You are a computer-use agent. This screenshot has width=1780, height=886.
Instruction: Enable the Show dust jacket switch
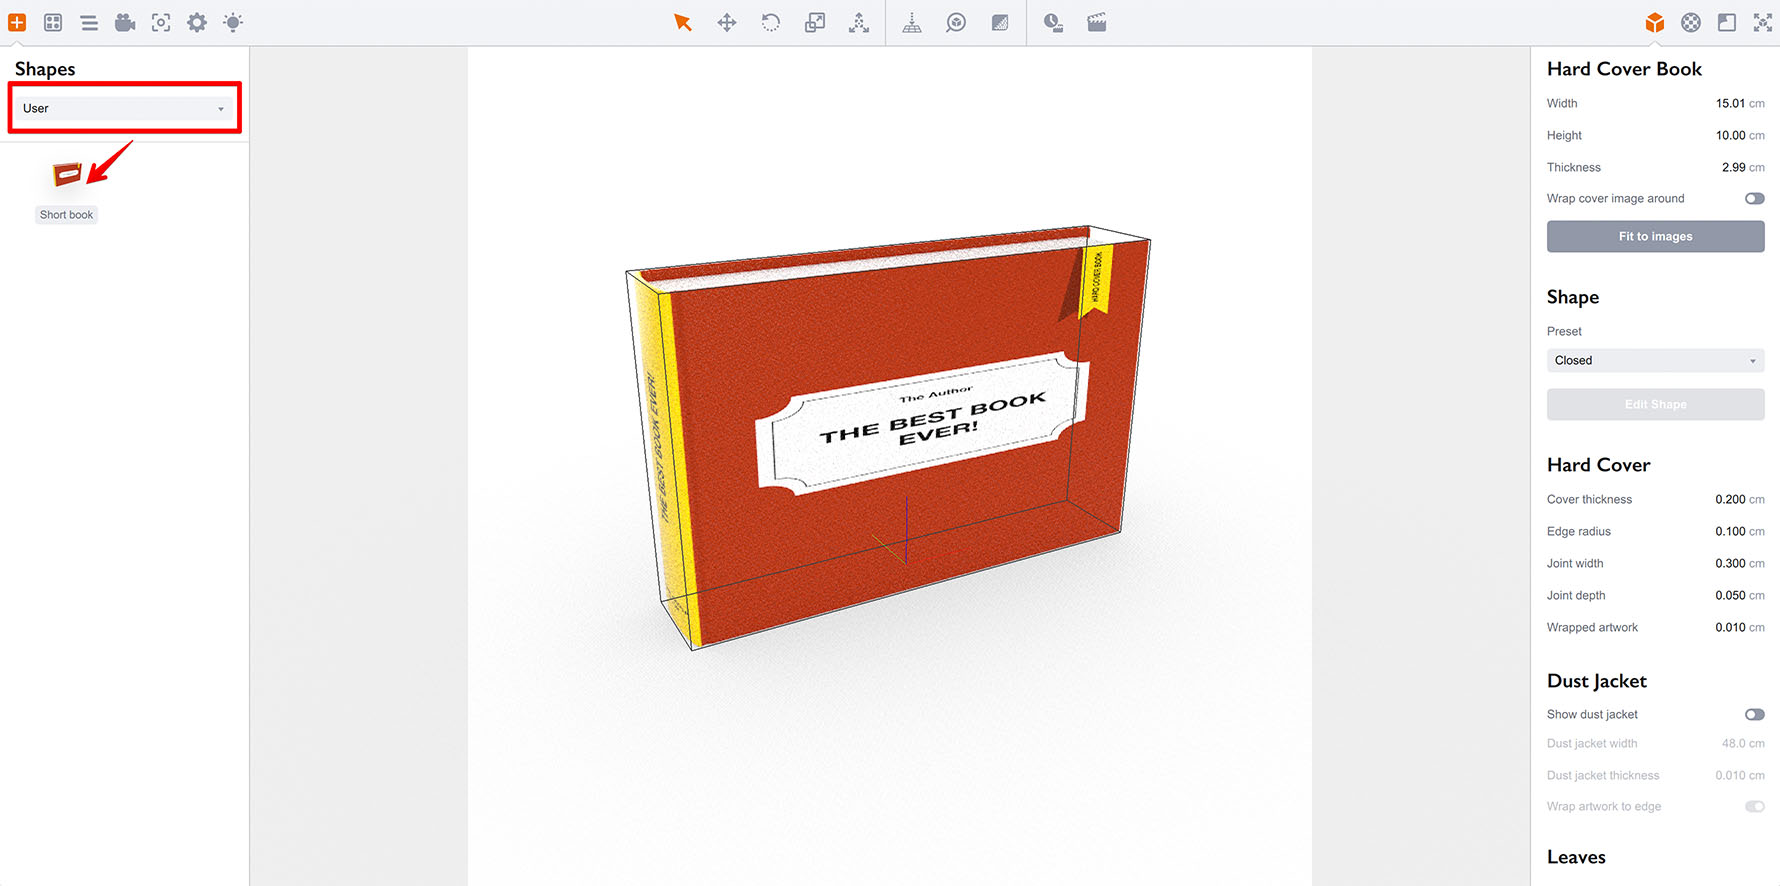[1754, 715]
